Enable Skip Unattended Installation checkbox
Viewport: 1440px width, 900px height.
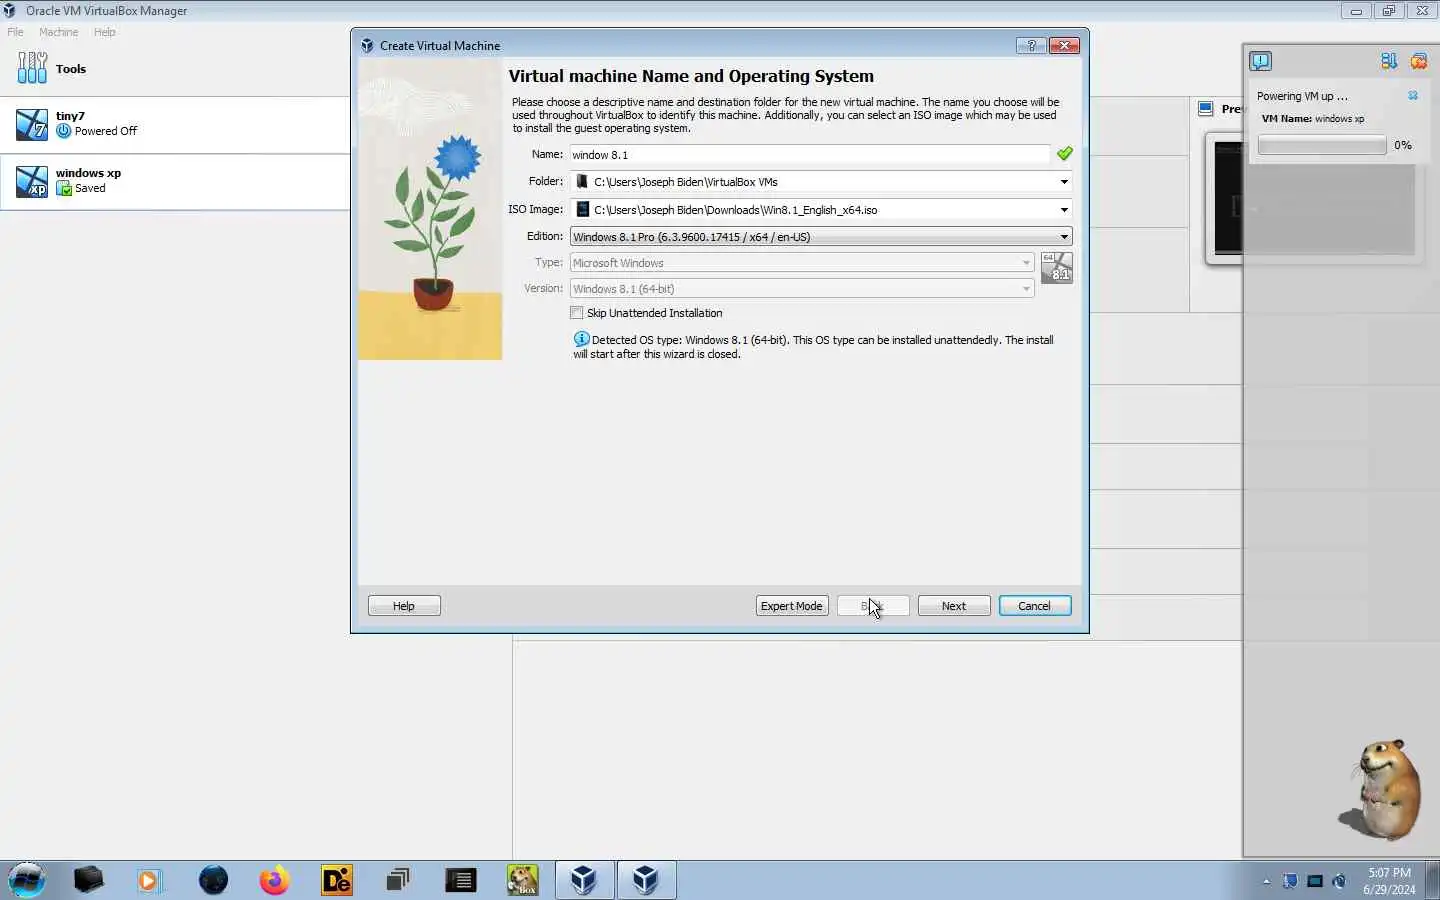tap(577, 313)
